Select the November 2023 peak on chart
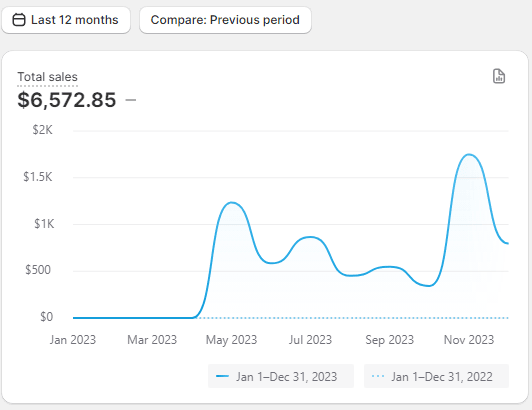The height and width of the screenshot is (410, 532). pos(469,155)
